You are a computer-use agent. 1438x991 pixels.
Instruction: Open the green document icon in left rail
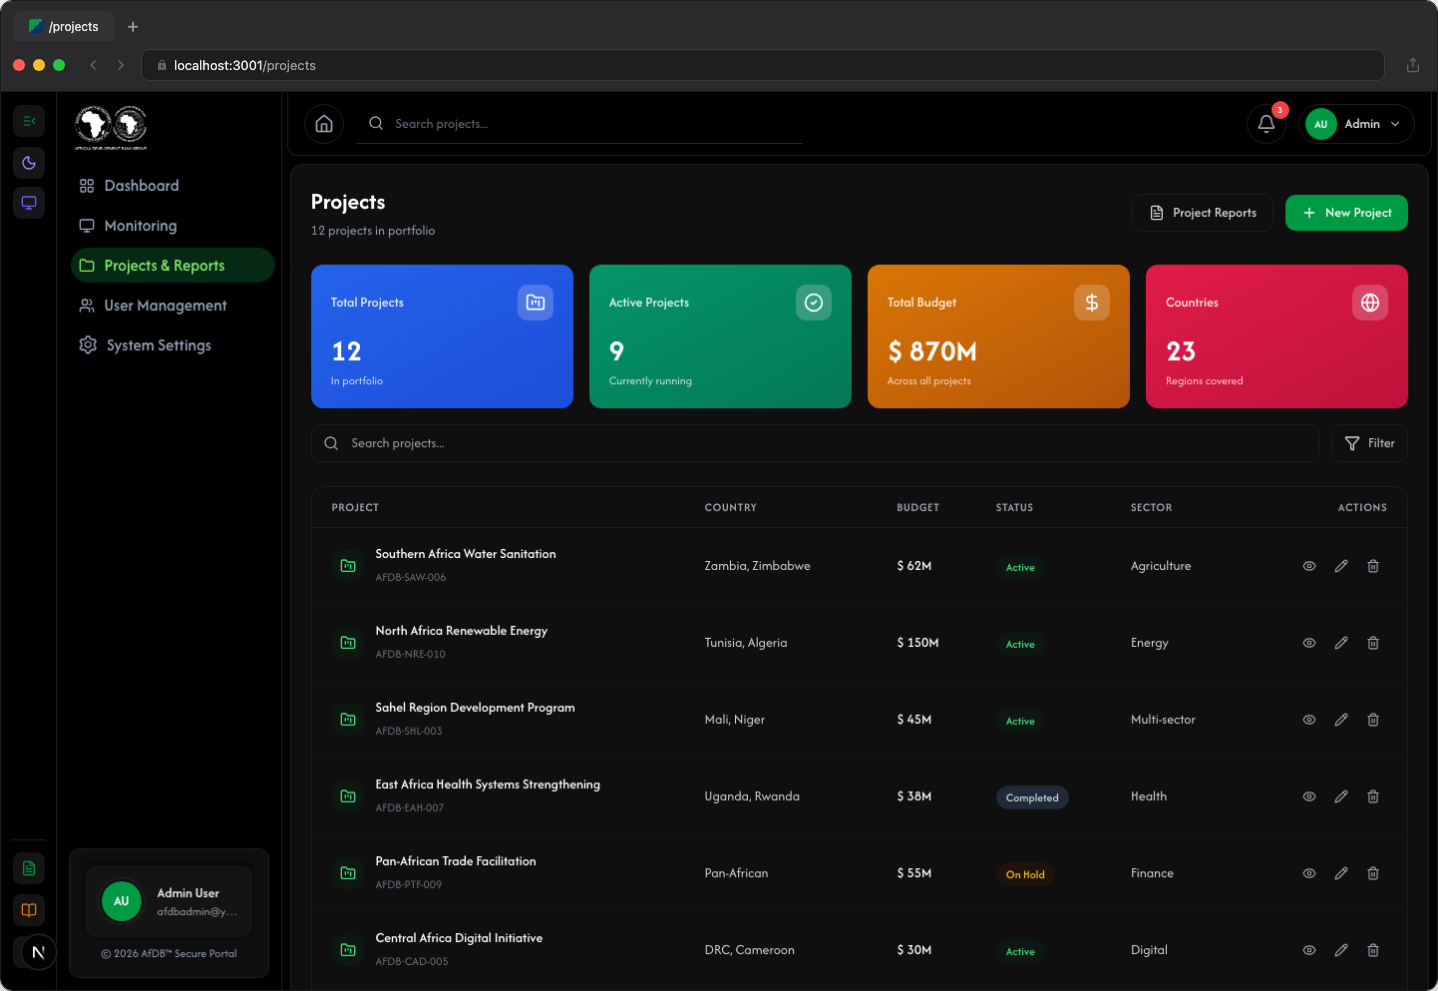[x=29, y=868]
